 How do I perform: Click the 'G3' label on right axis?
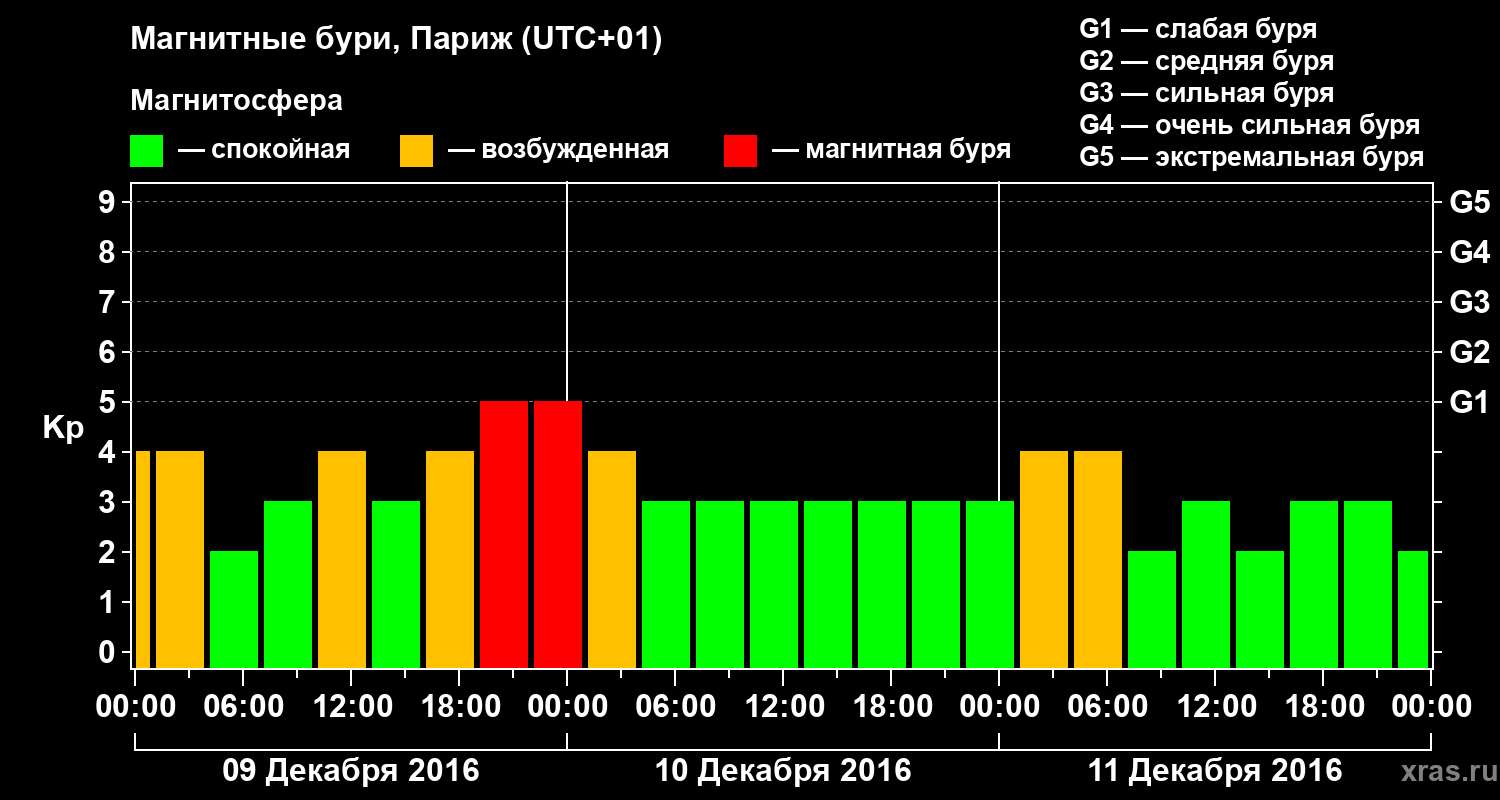point(1469,303)
